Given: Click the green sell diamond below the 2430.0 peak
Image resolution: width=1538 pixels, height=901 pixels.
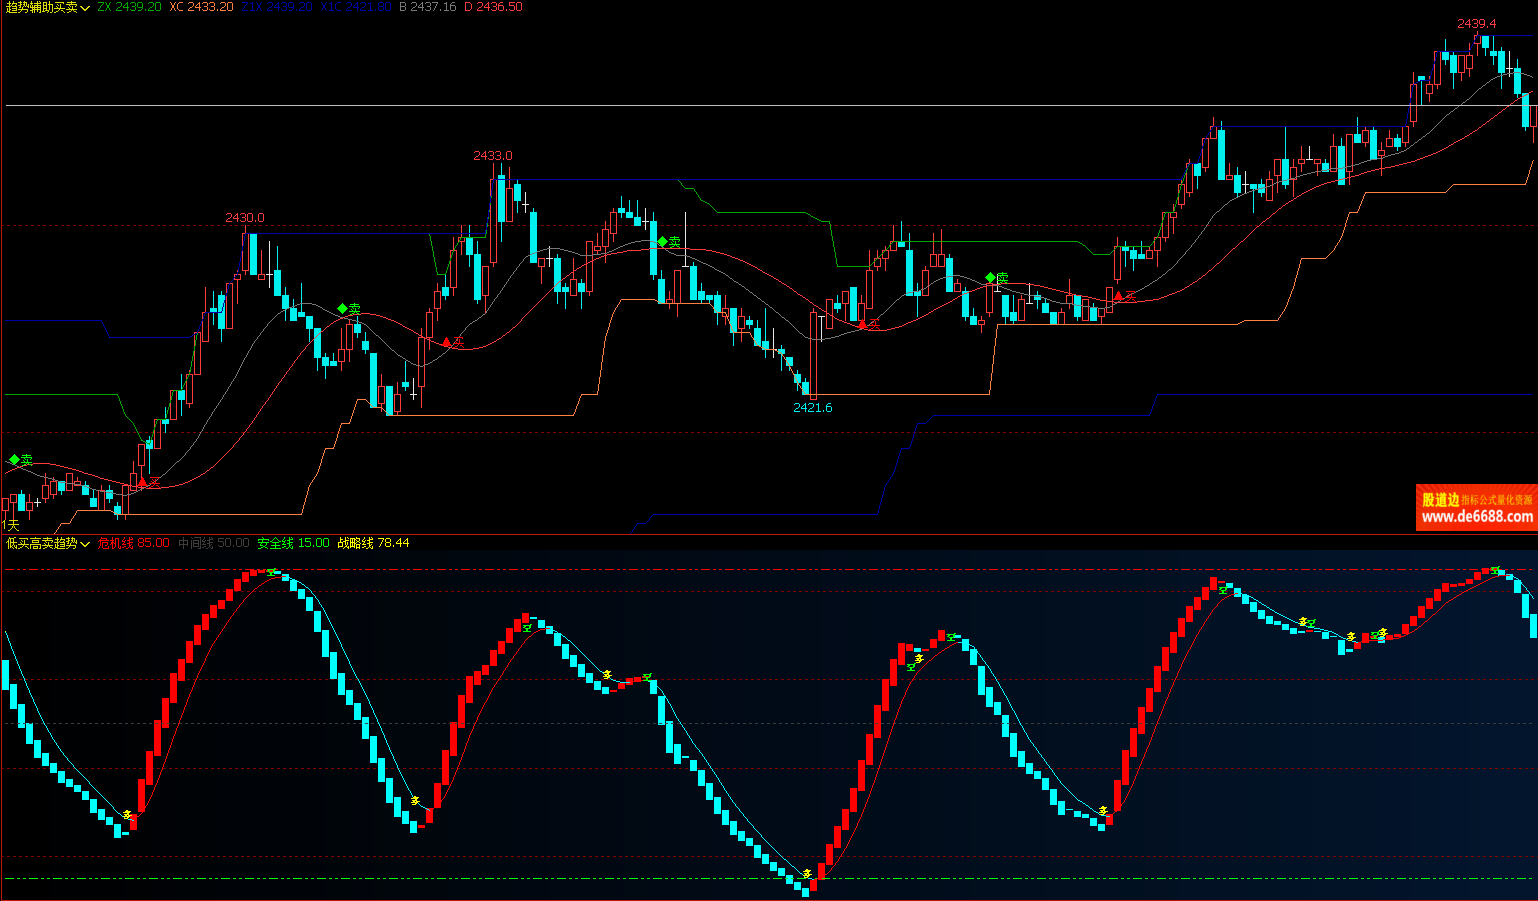Looking at the screenshot, I should pyautogui.click(x=343, y=309).
